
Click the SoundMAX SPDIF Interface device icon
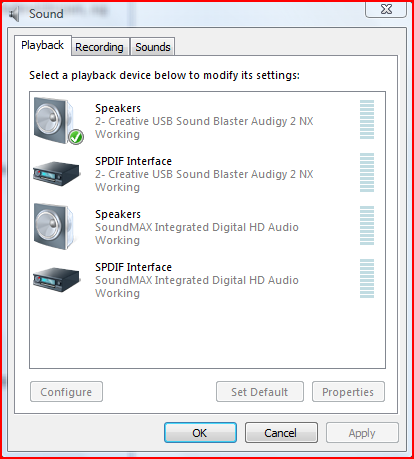57,279
